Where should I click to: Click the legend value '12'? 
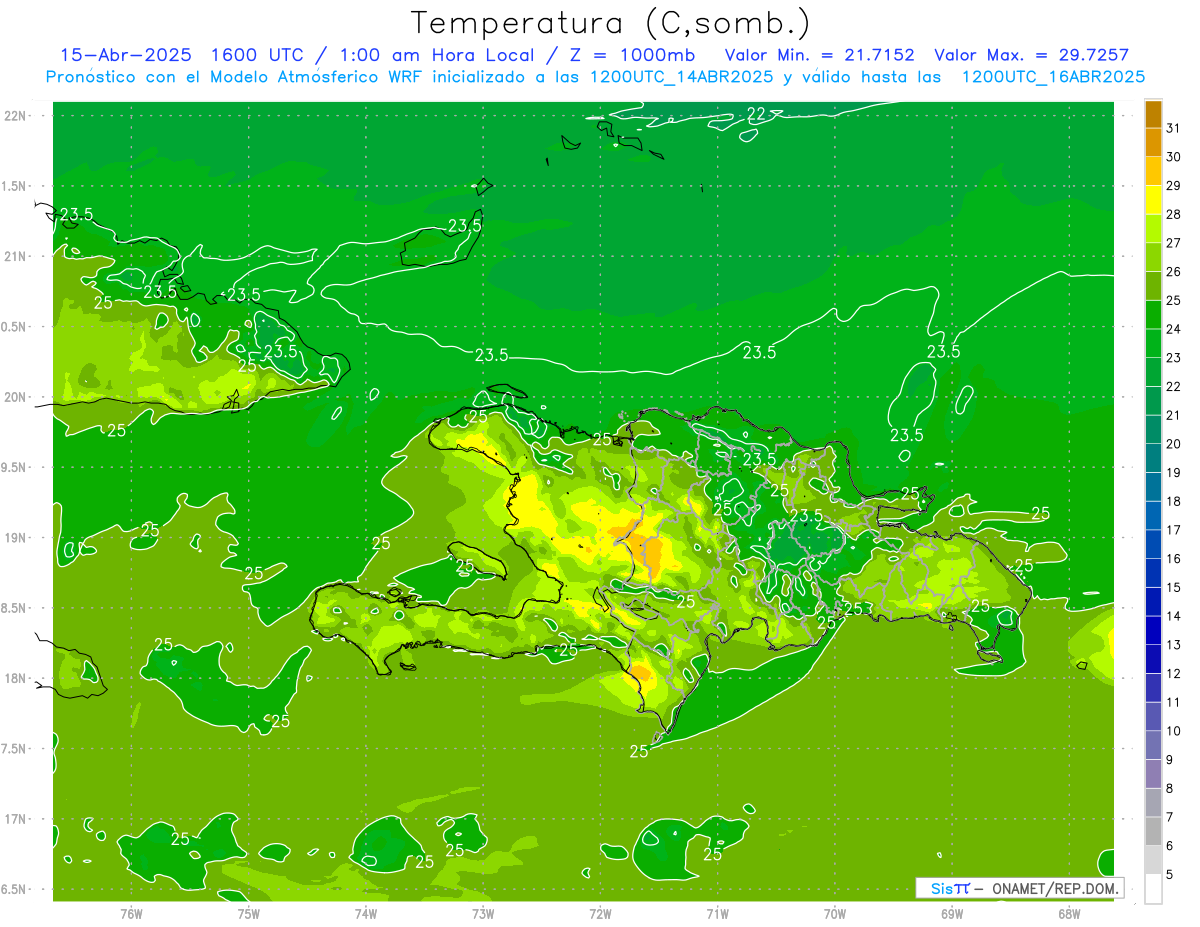[x=1174, y=674]
